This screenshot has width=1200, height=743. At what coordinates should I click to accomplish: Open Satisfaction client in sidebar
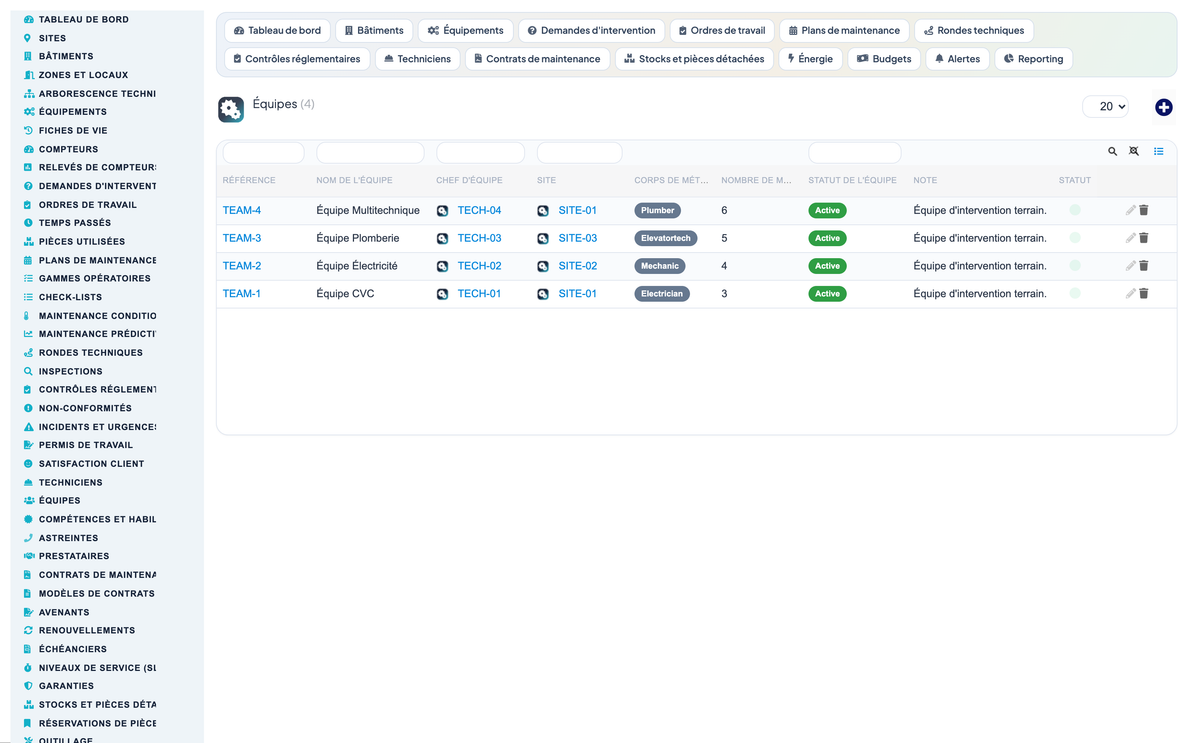(91, 464)
